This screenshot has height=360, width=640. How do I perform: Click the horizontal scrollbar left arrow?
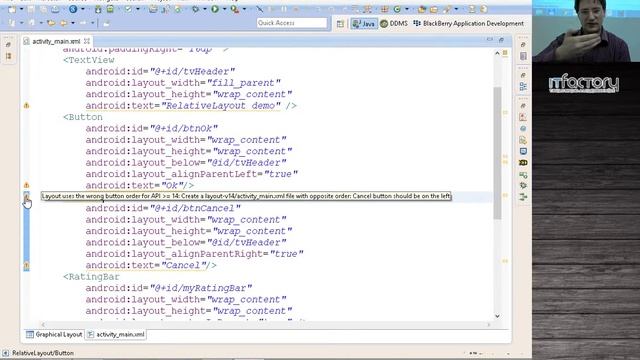[x=44, y=324]
